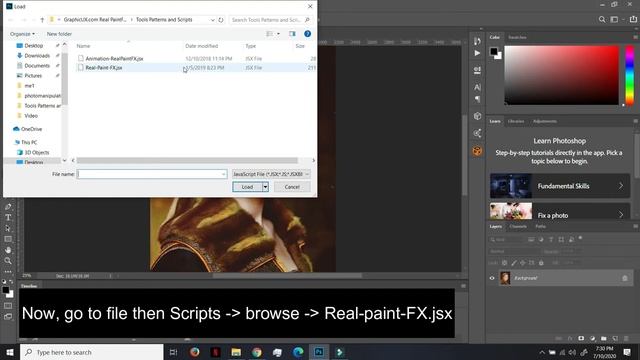Switch to the Adjustments tab

[x=545, y=121]
